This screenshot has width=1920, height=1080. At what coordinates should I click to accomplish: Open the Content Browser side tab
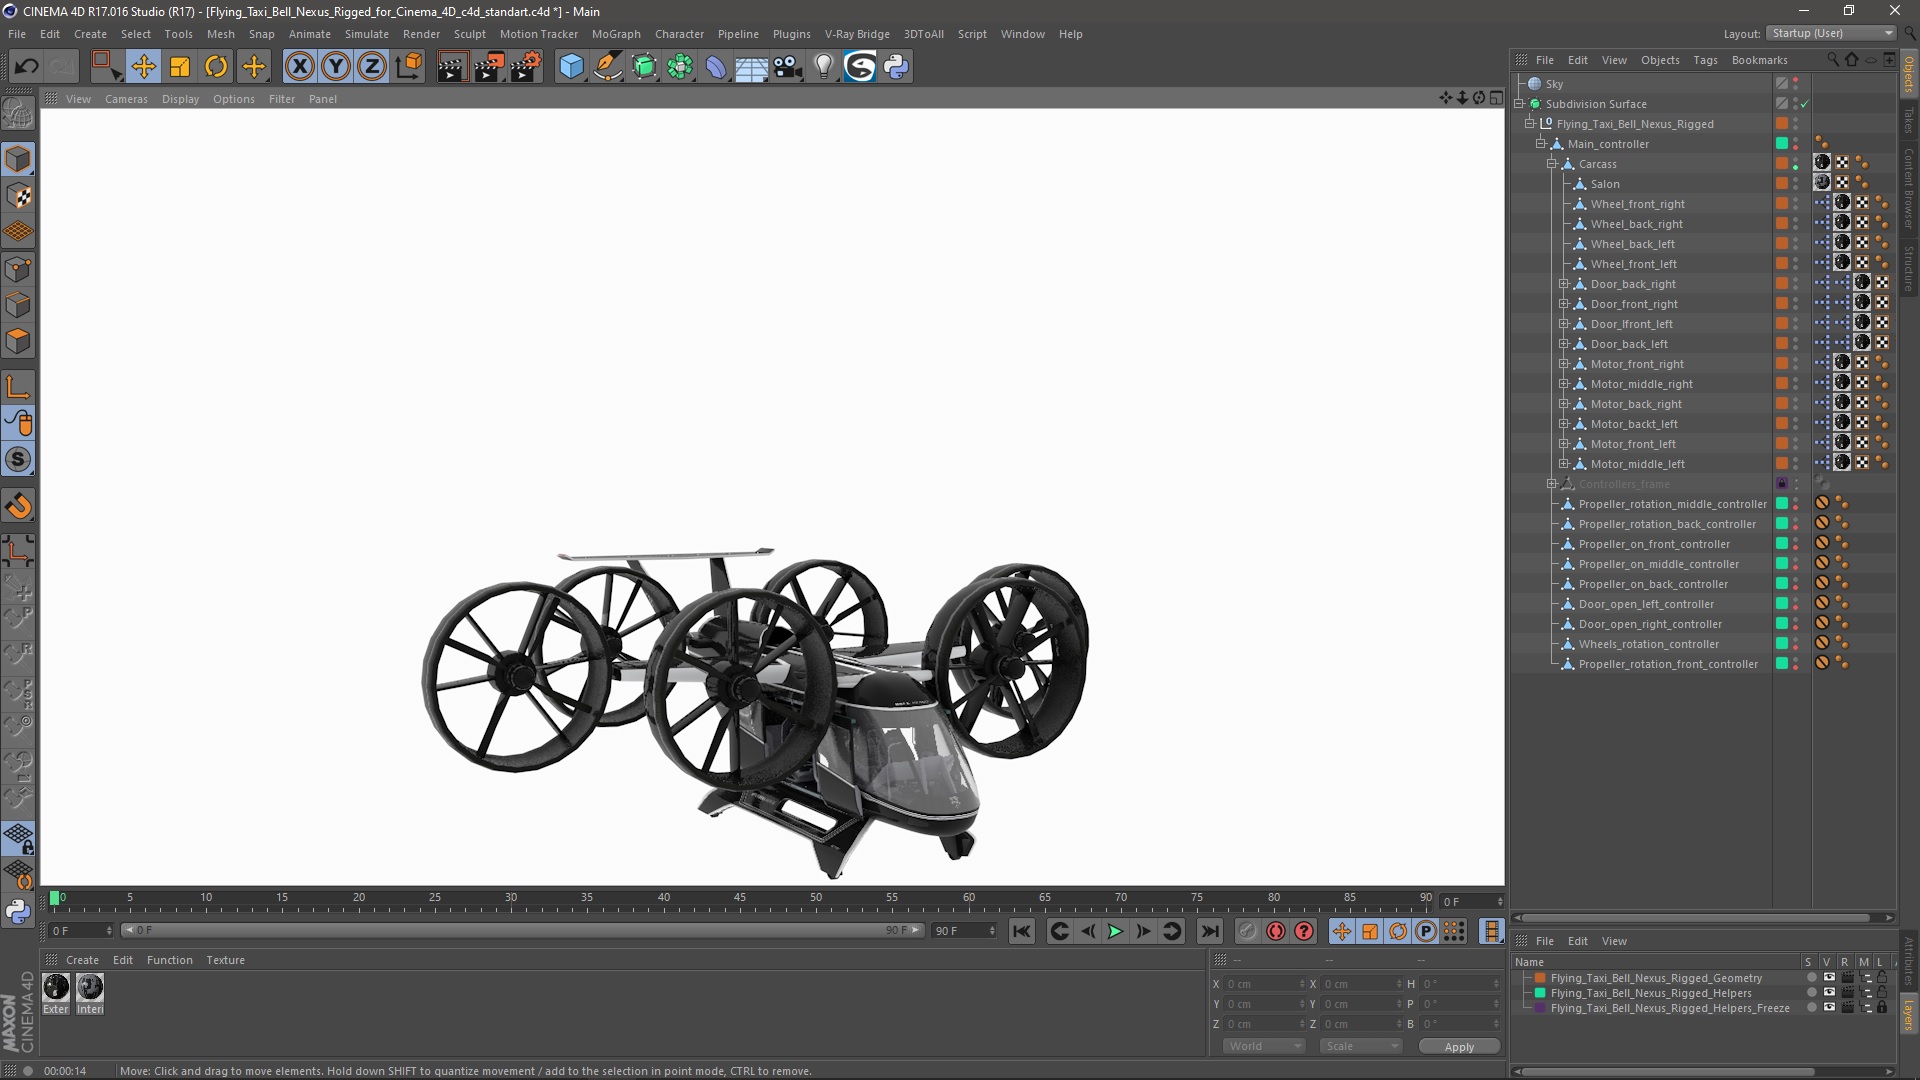click(x=1909, y=189)
